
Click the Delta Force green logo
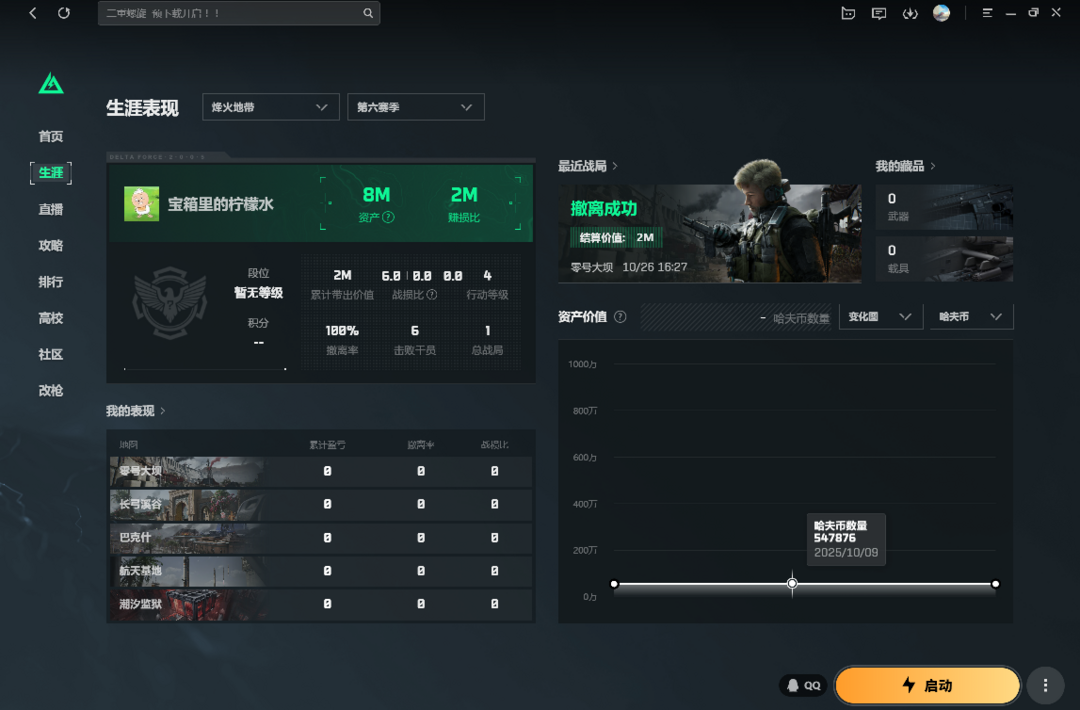[51, 84]
